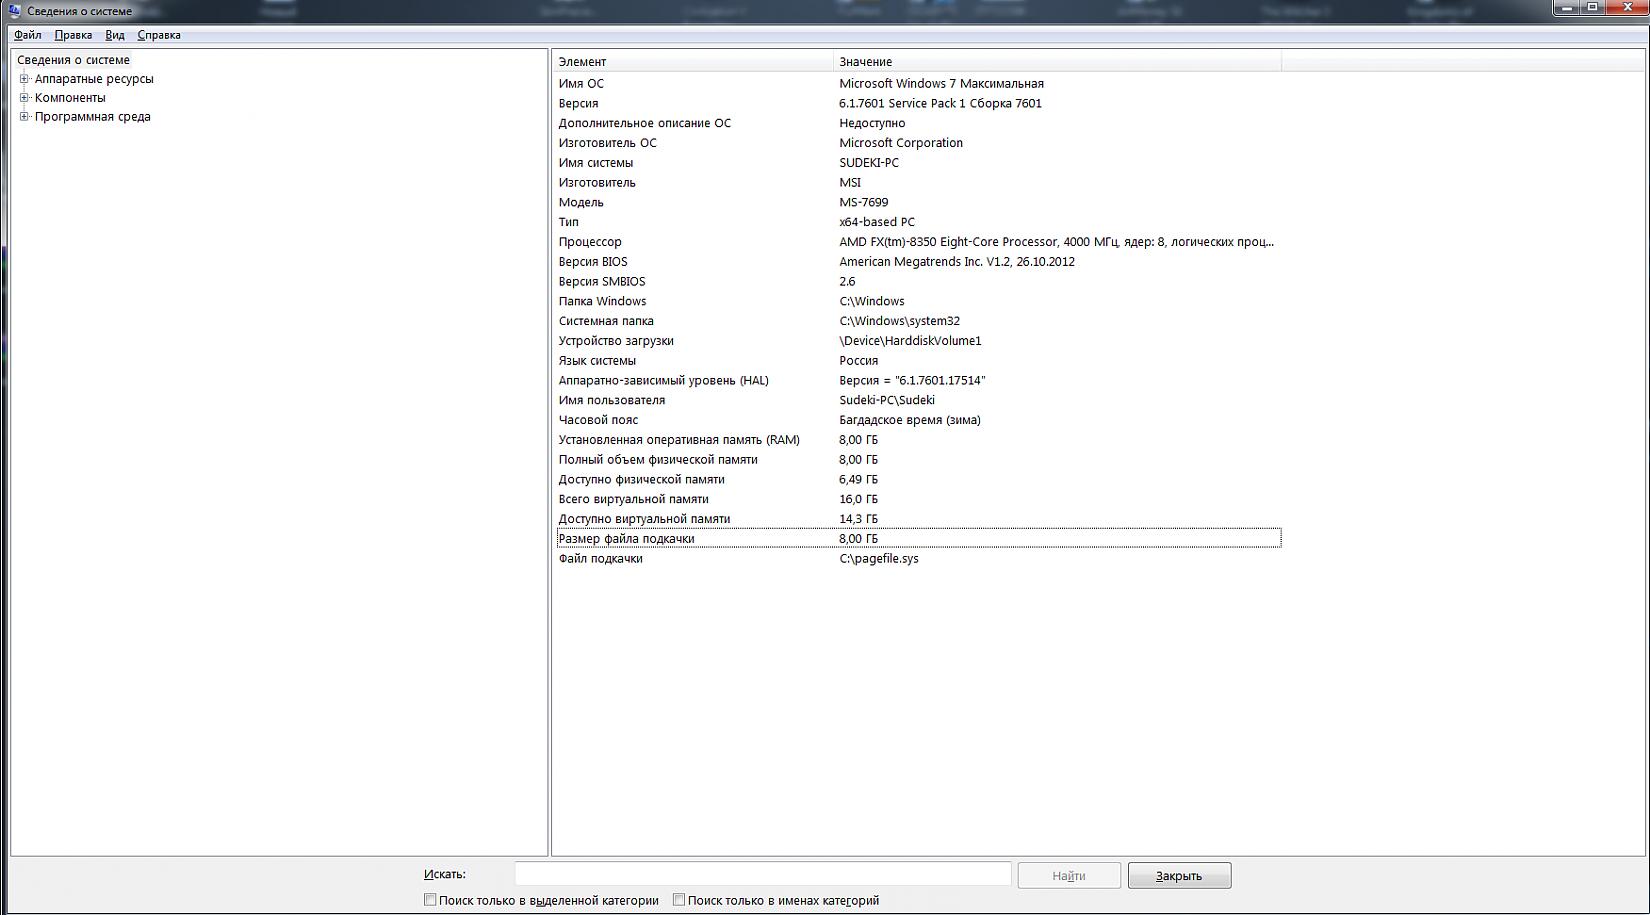Image resolution: width=1650 pixels, height=915 pixels.
Task: Select the Версия BIOS row
Action: click(918, 262)
